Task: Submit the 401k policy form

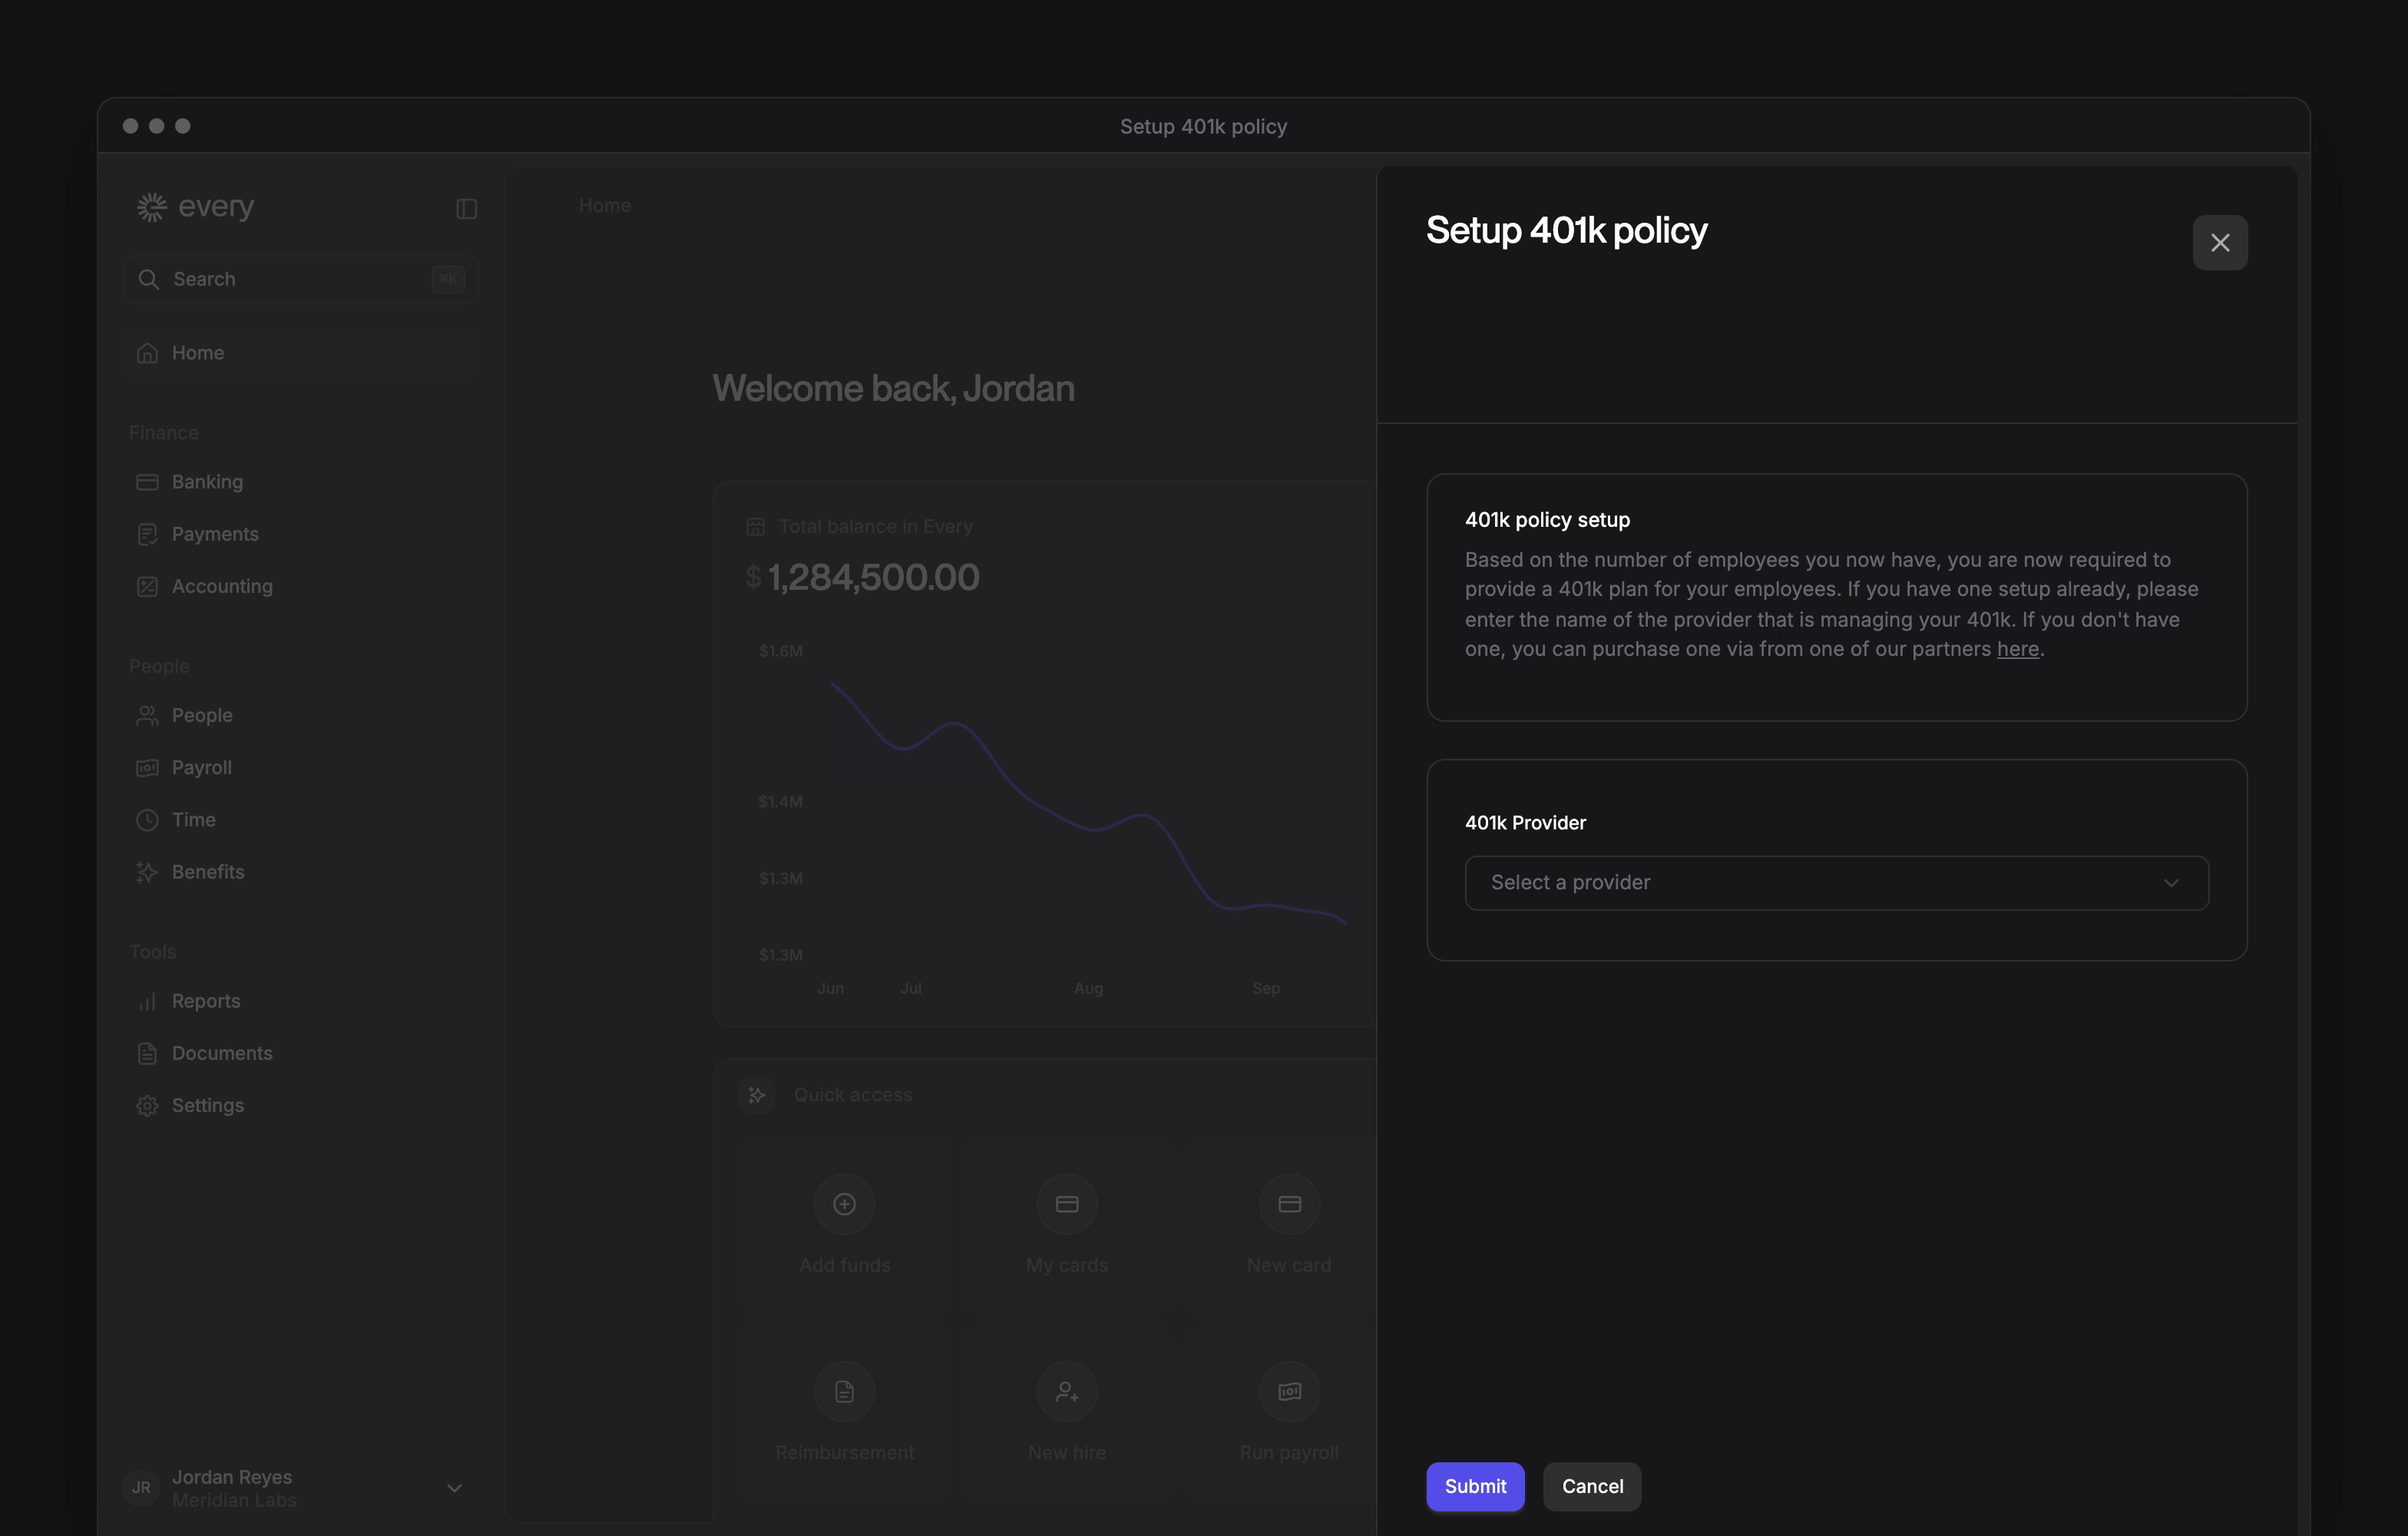Action: [1475, 1486]
